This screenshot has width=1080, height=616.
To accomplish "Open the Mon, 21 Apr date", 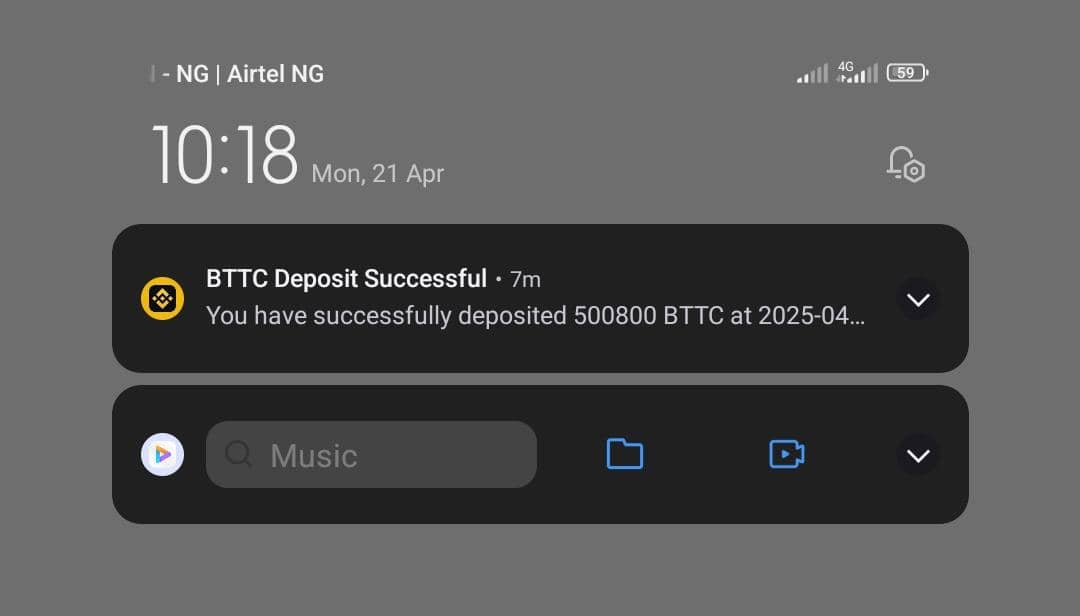I will 377,174.
